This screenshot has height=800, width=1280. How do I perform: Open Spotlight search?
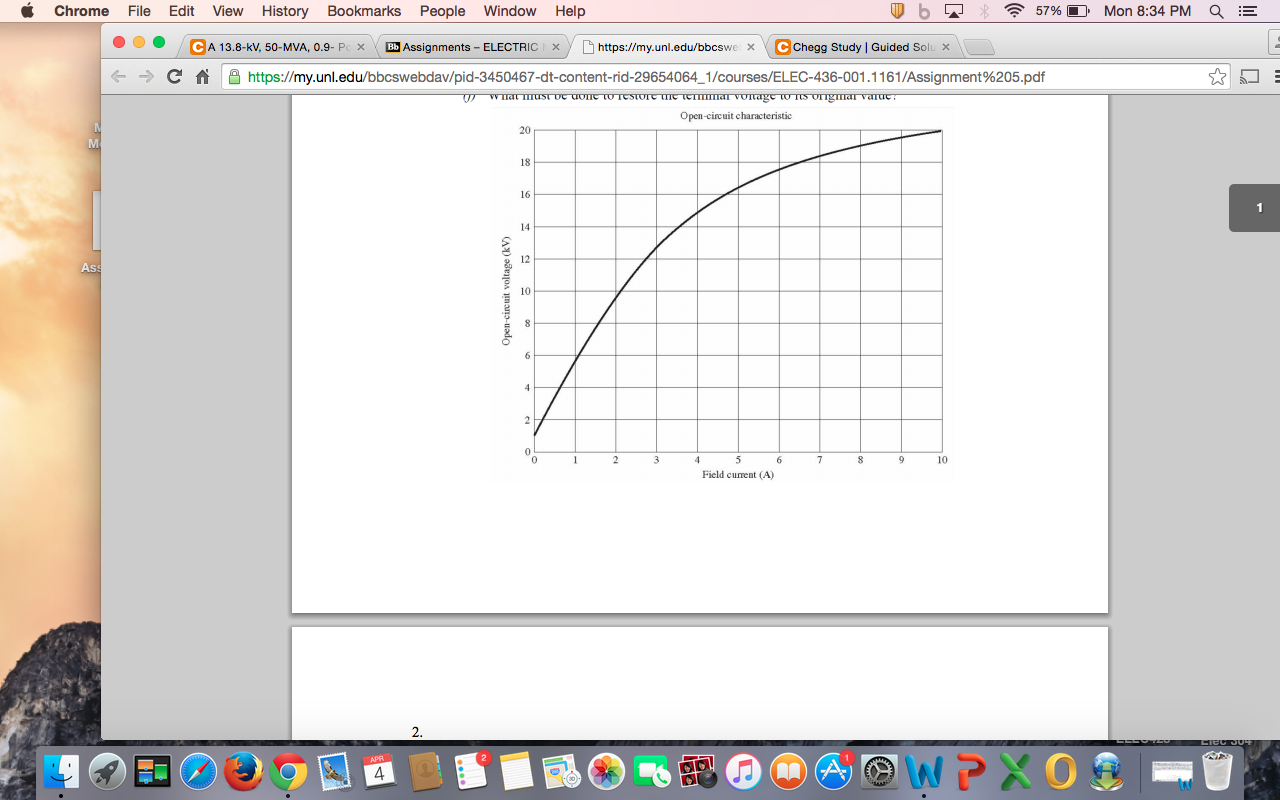pyautogui.click(x=1216, y=11)
